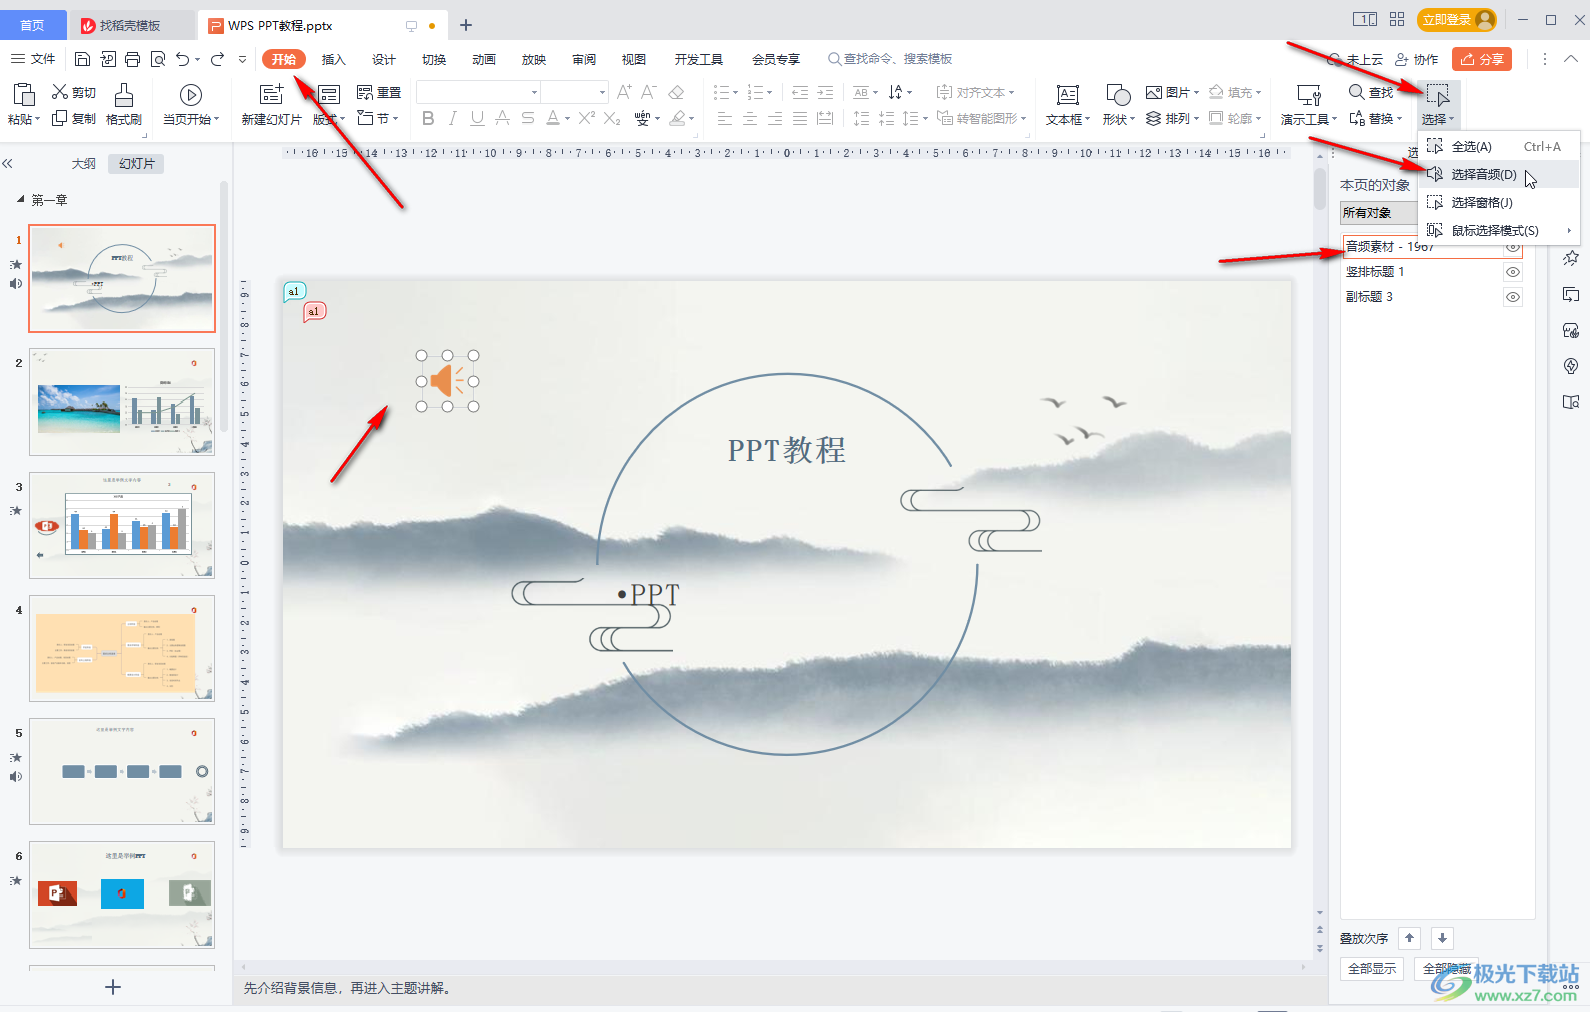Click the Print Preview icon
Image resolution: width=1590 pixels, height=1012 pixels.
click(158, 59)
